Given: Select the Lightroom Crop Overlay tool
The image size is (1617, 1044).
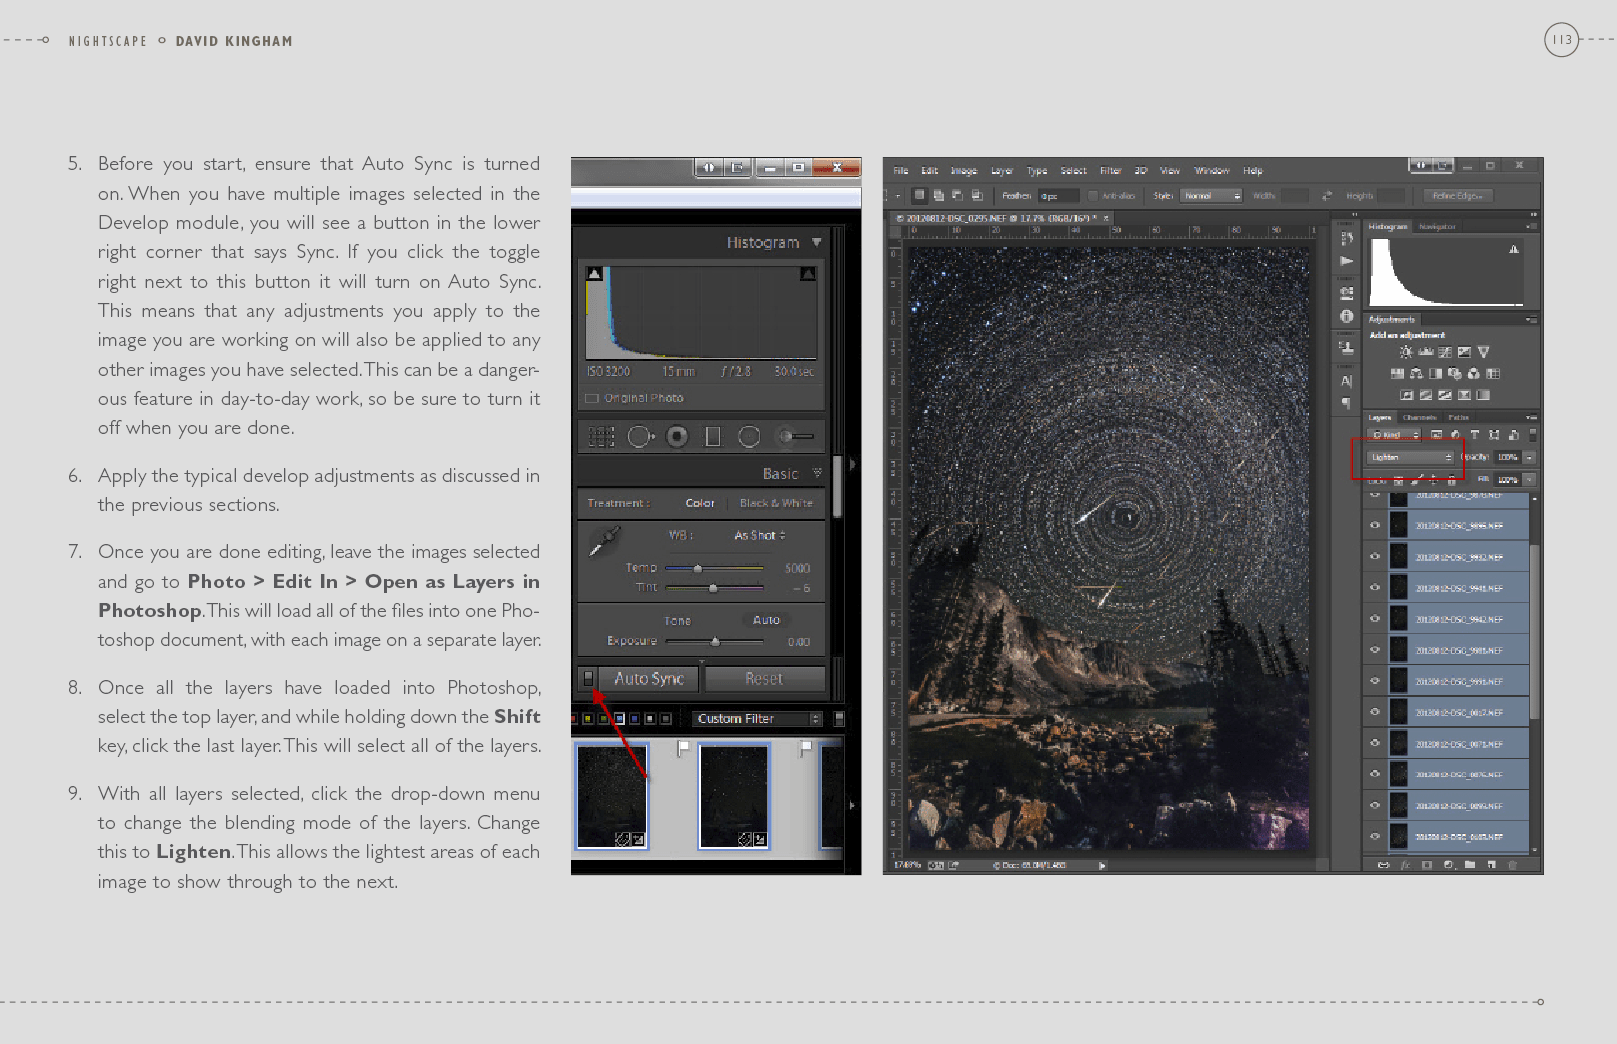Looking at the screenshot, I should point(601,437).
